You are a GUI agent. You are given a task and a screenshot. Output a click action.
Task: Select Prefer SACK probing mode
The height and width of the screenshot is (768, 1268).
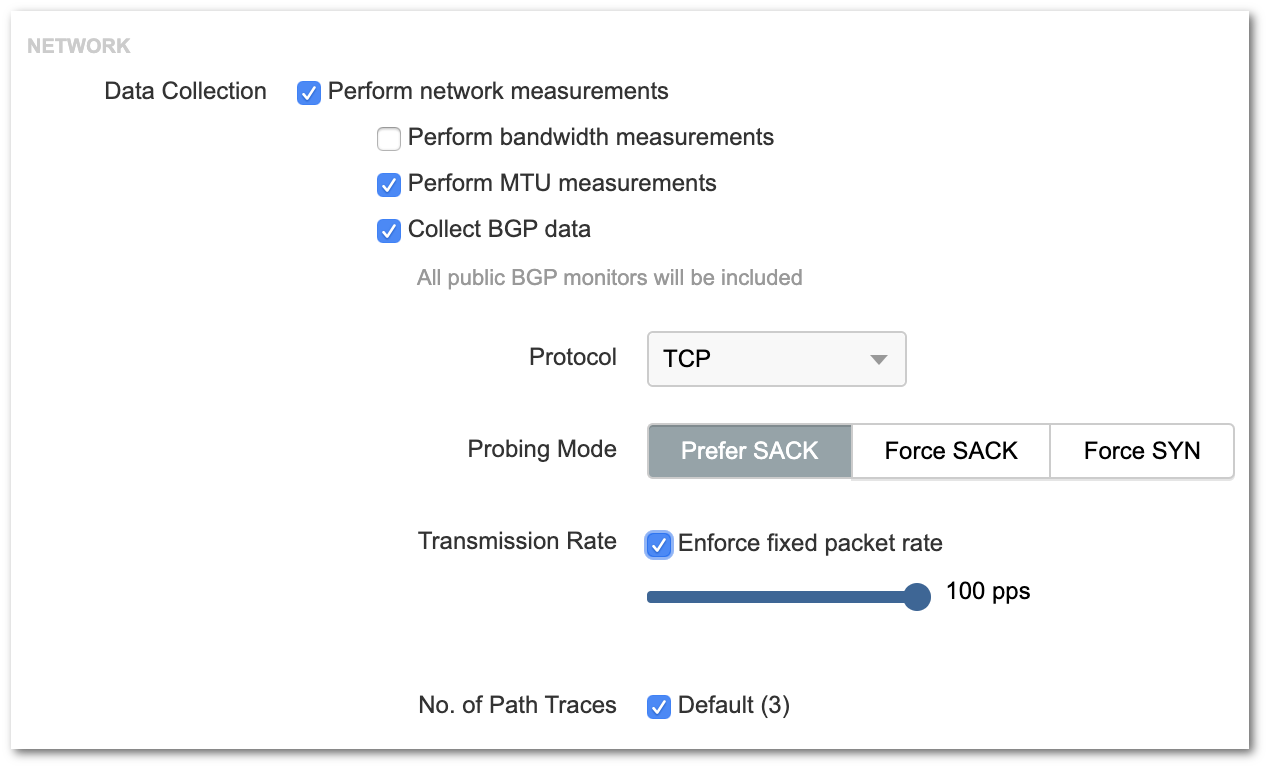pyautogui.click(x=750, y=451)
